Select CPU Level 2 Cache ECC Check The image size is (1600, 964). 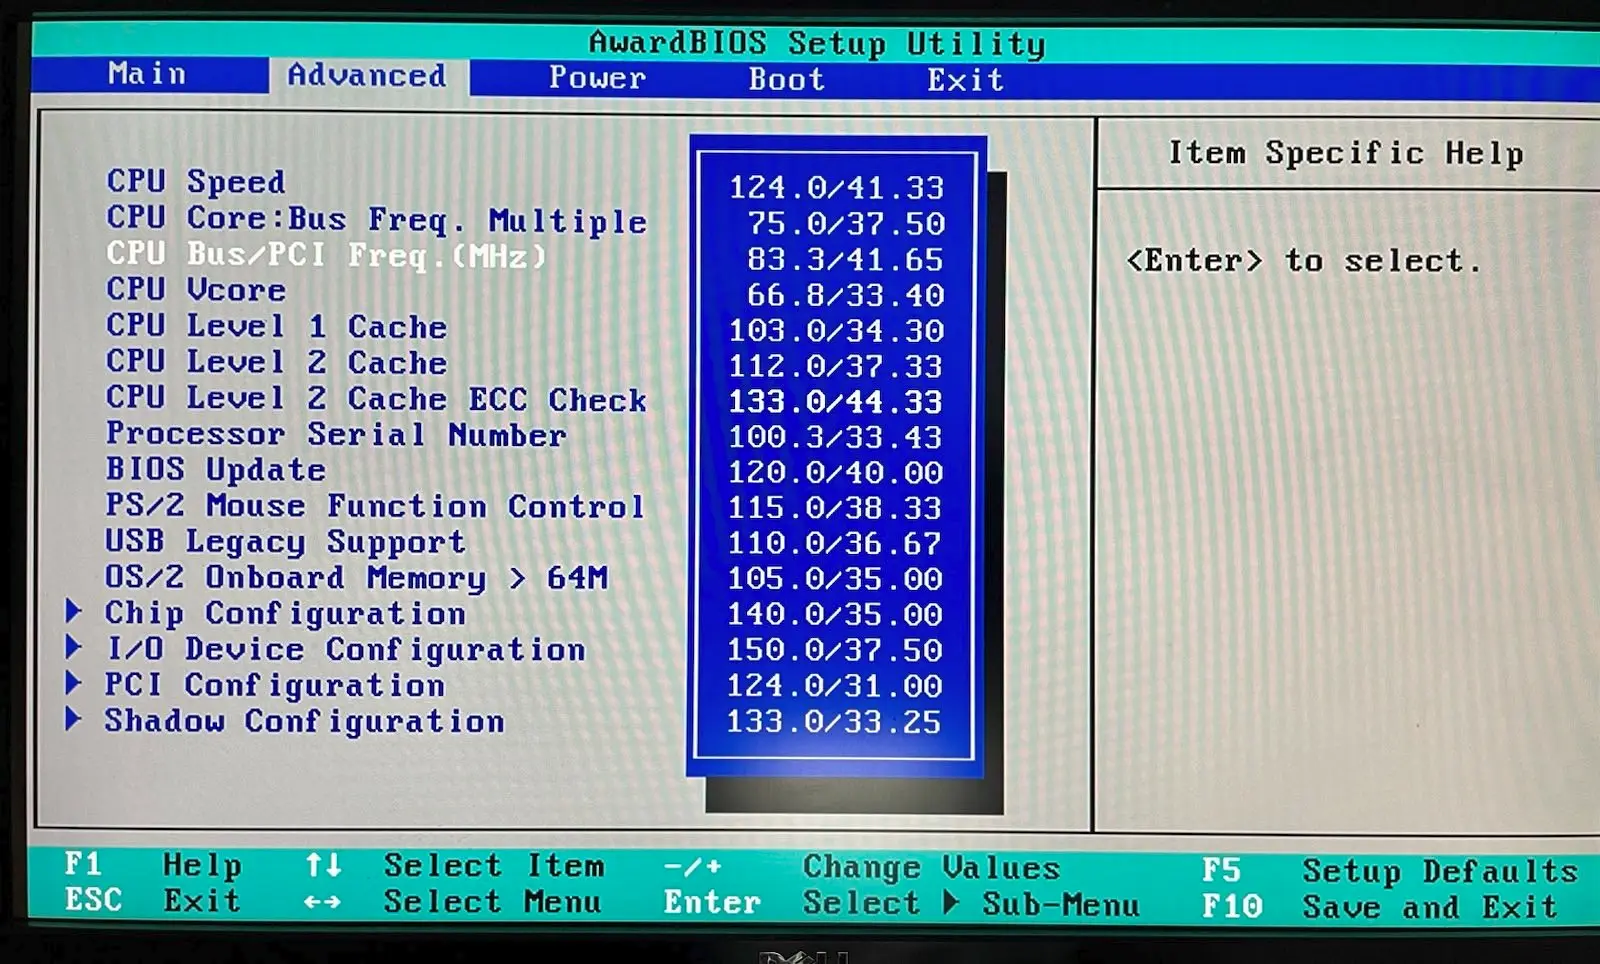(377, 398)
